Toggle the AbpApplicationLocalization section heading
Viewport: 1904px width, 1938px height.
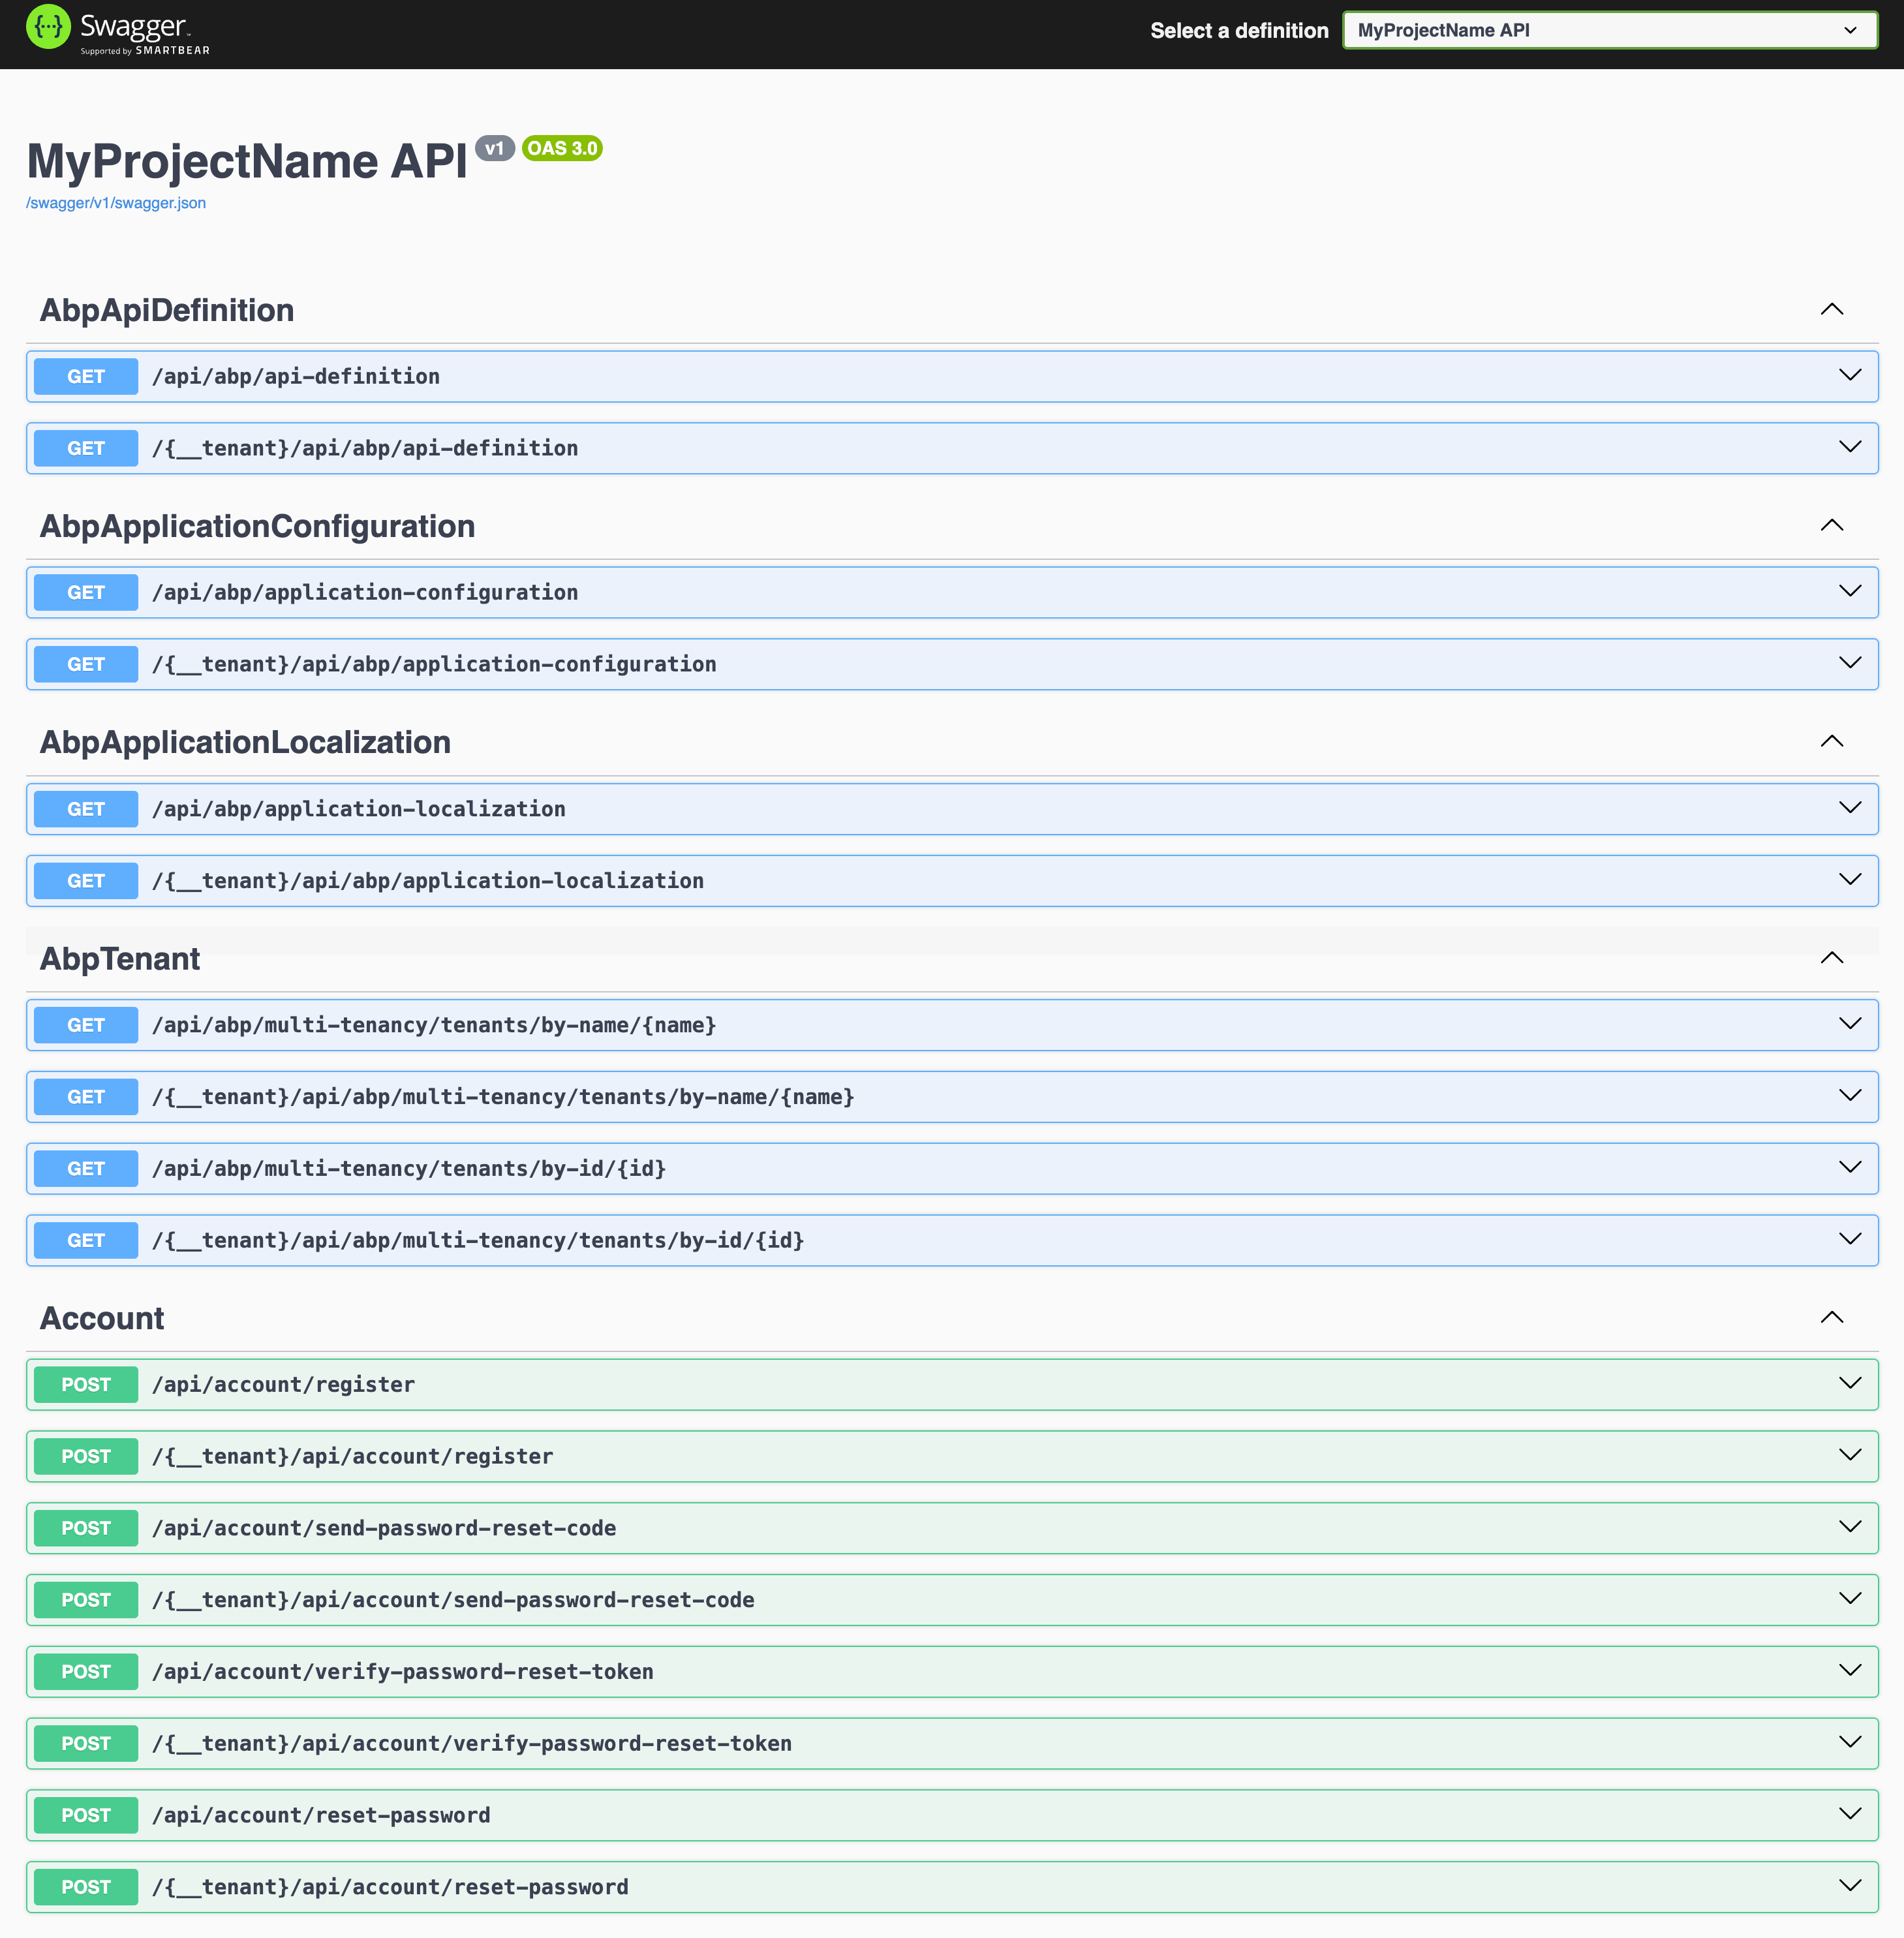[x=245, y=742]
